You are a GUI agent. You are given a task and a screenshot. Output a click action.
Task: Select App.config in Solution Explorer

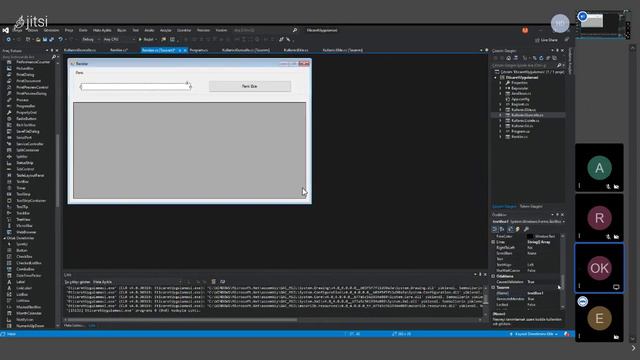pos(520,99)
